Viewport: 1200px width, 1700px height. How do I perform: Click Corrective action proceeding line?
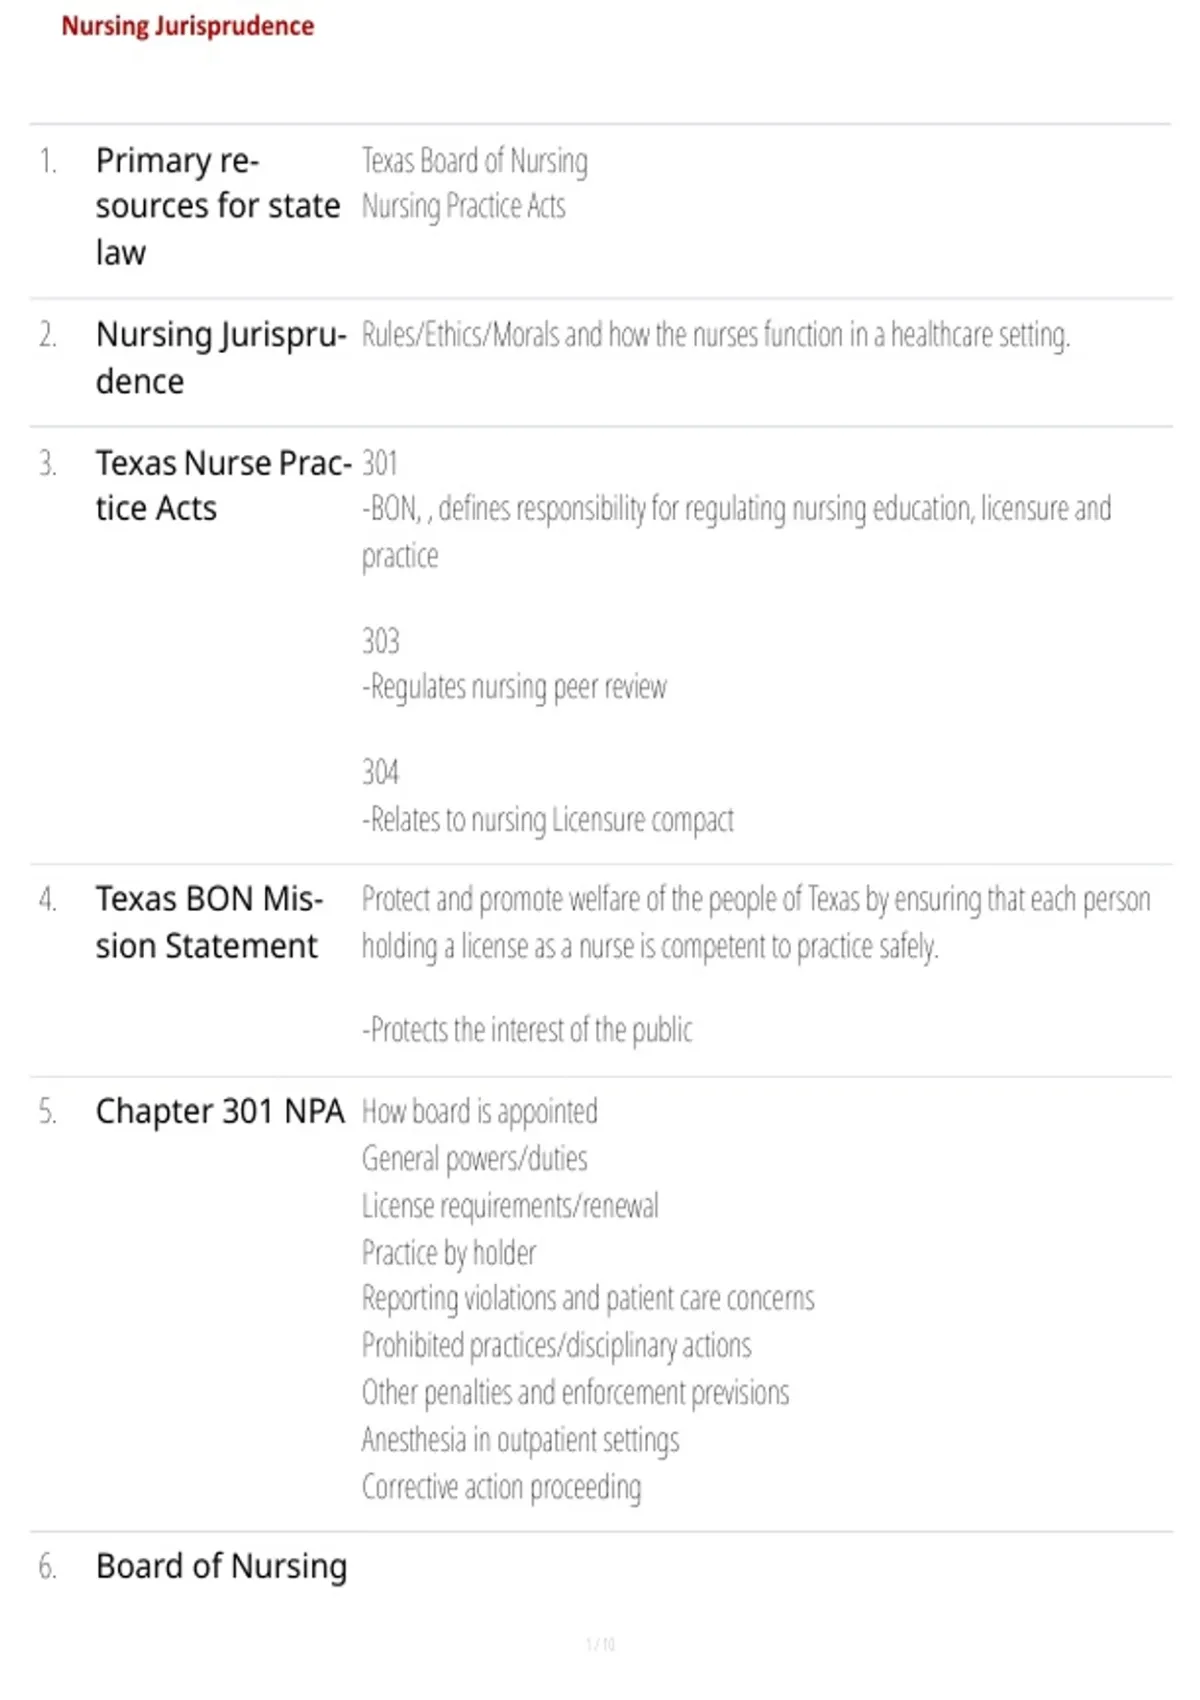click(x=501, y=1487)
